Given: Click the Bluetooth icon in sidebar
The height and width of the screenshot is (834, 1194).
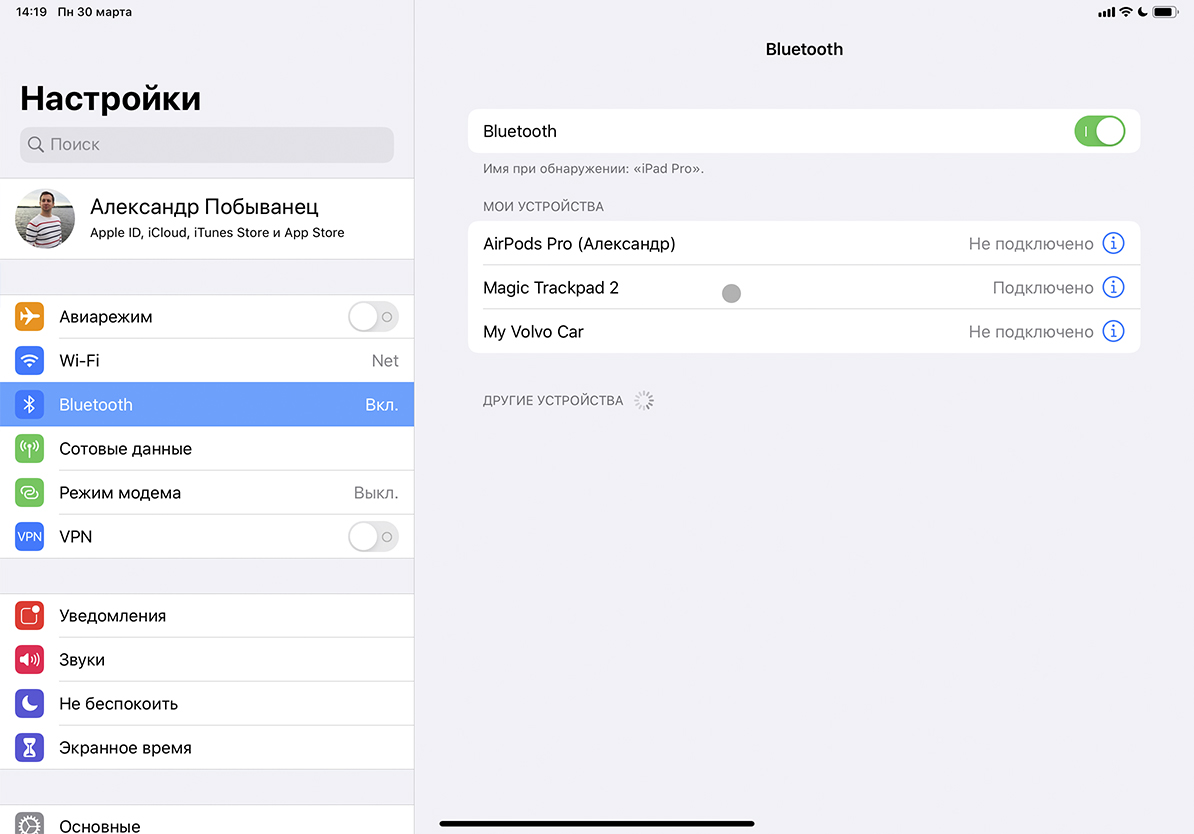Looking at the screenshot, I should 30,404.
